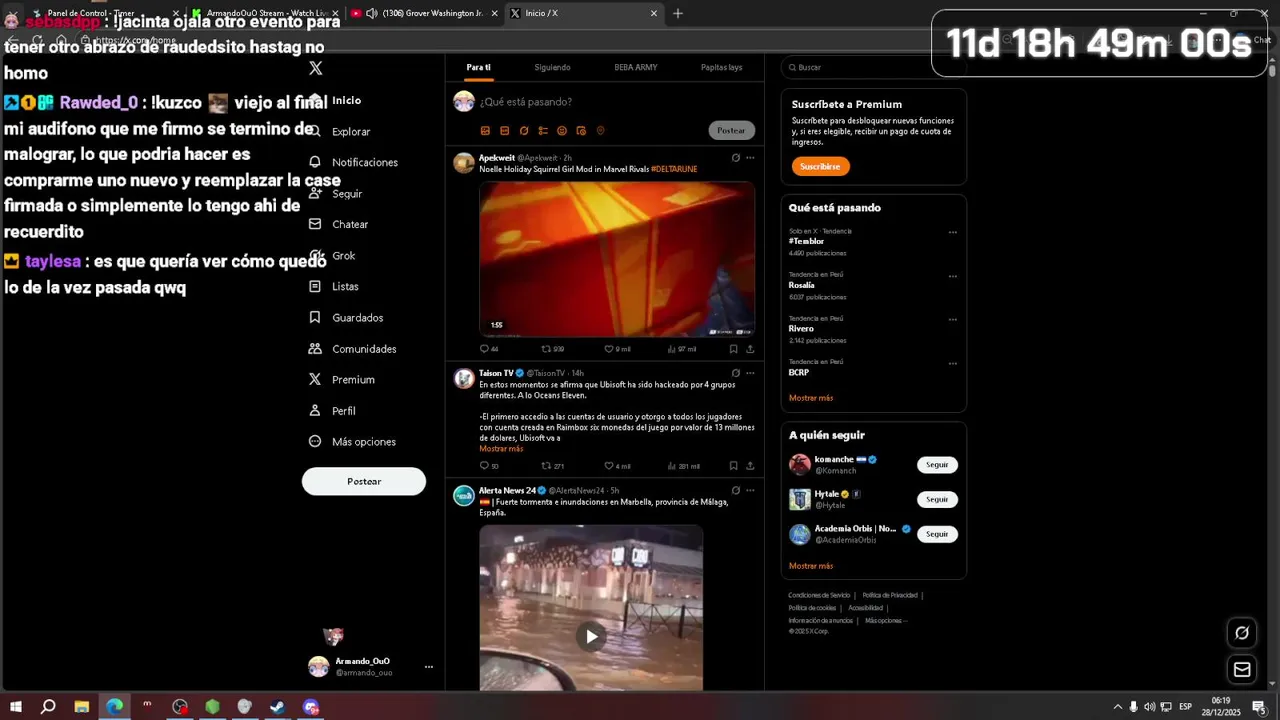The height and width of the screenshot is (720, 1280).
Task: Open the #Temblor trend options menu
Action: (x=952, y=232)
